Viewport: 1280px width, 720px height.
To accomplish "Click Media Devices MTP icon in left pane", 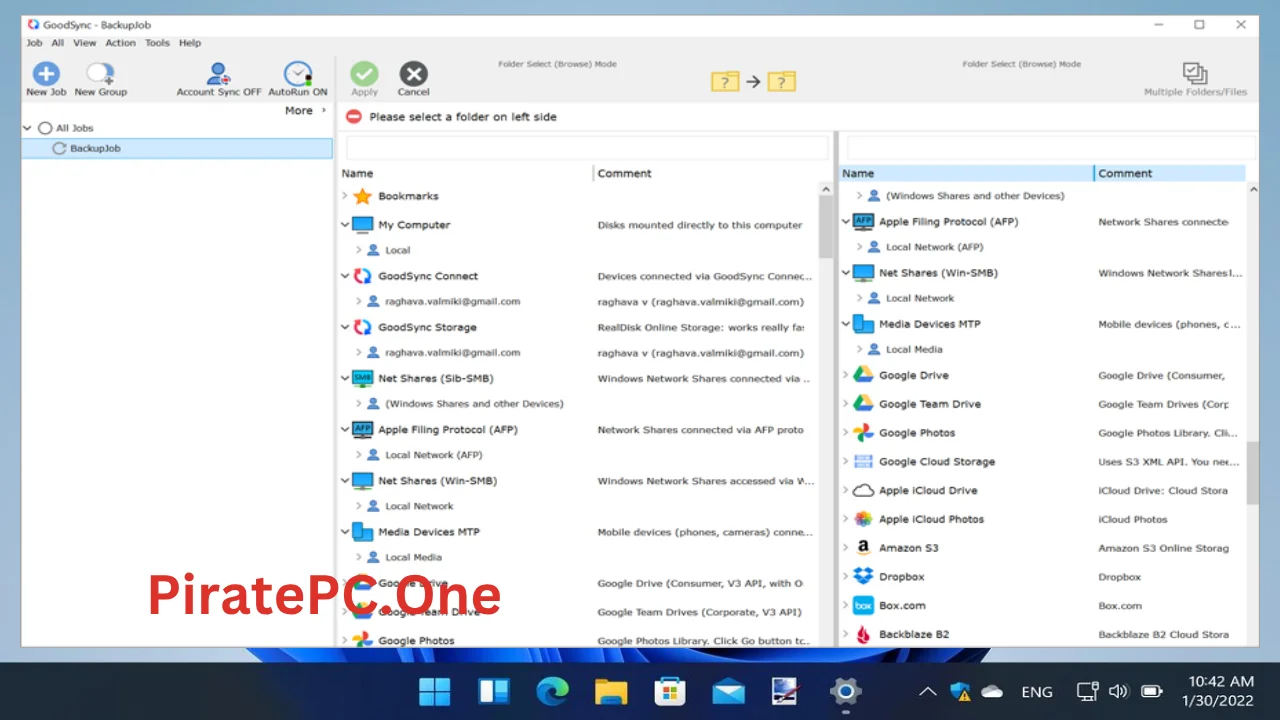I will [362, 532].
